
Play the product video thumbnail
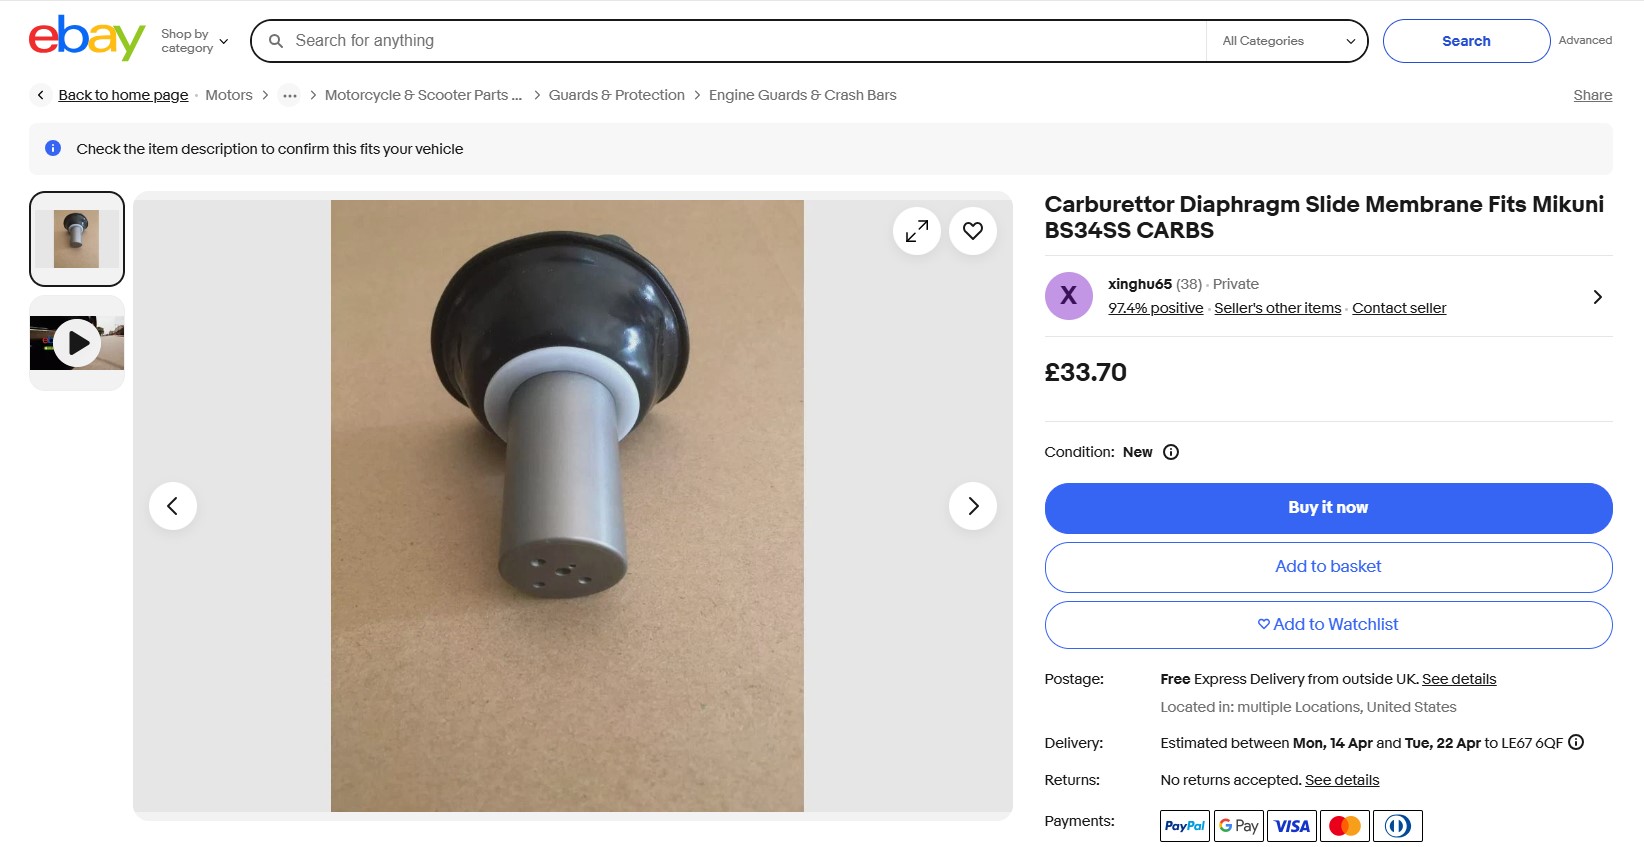point(77,343)
